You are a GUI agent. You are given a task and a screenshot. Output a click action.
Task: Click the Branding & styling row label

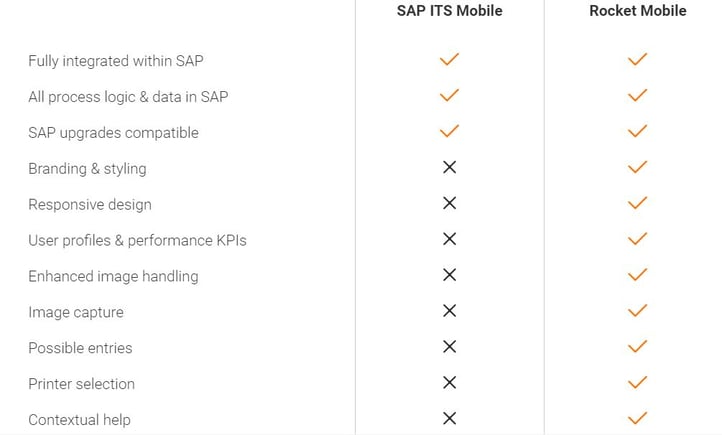click(x=87, y=169)
